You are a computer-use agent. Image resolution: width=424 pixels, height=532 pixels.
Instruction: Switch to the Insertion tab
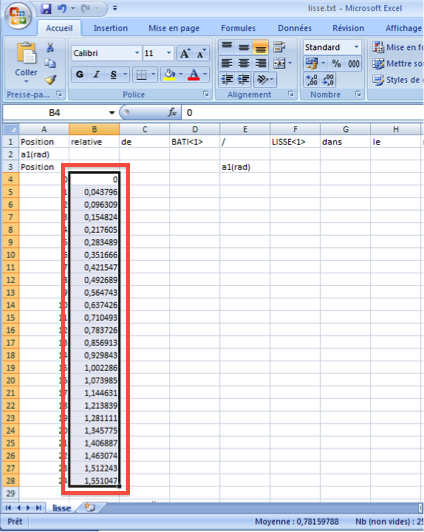coord(111,28)
